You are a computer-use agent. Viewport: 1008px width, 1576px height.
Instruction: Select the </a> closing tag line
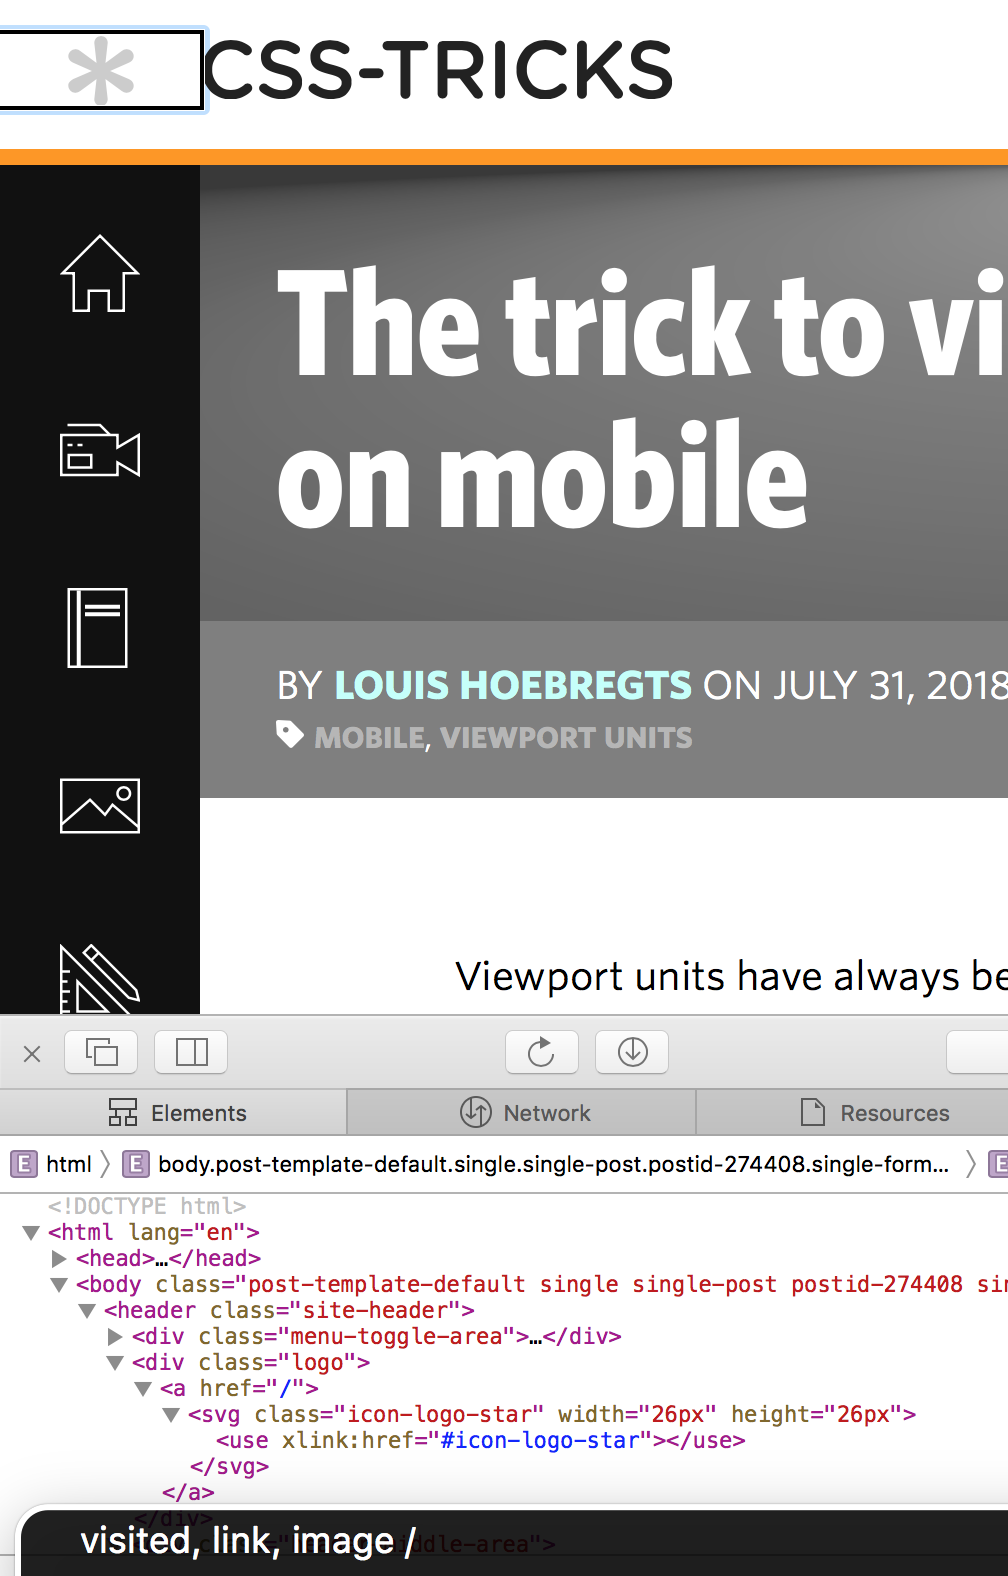[x=188, y=1493]
